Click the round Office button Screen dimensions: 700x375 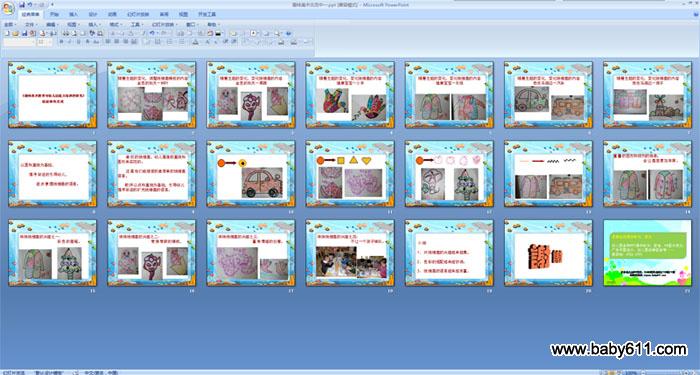[8, 8]
